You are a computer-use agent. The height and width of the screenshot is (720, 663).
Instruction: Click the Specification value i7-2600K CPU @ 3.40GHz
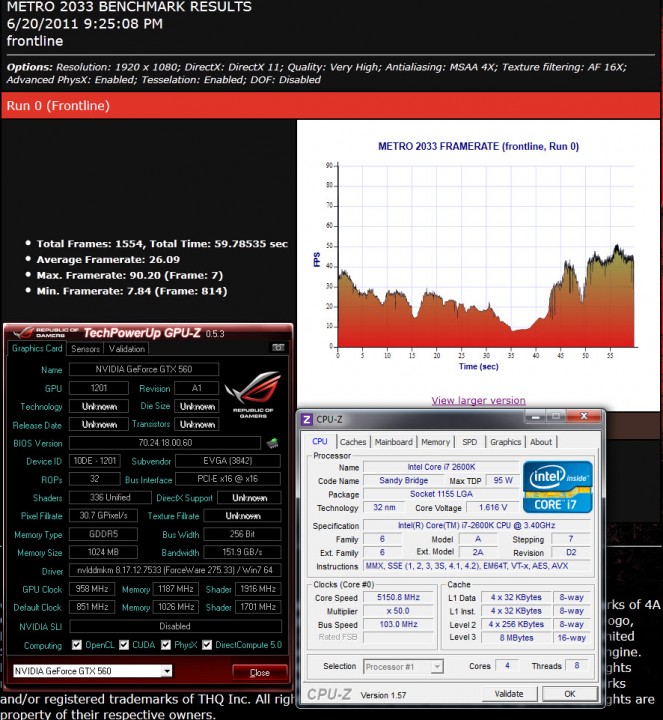476,525
